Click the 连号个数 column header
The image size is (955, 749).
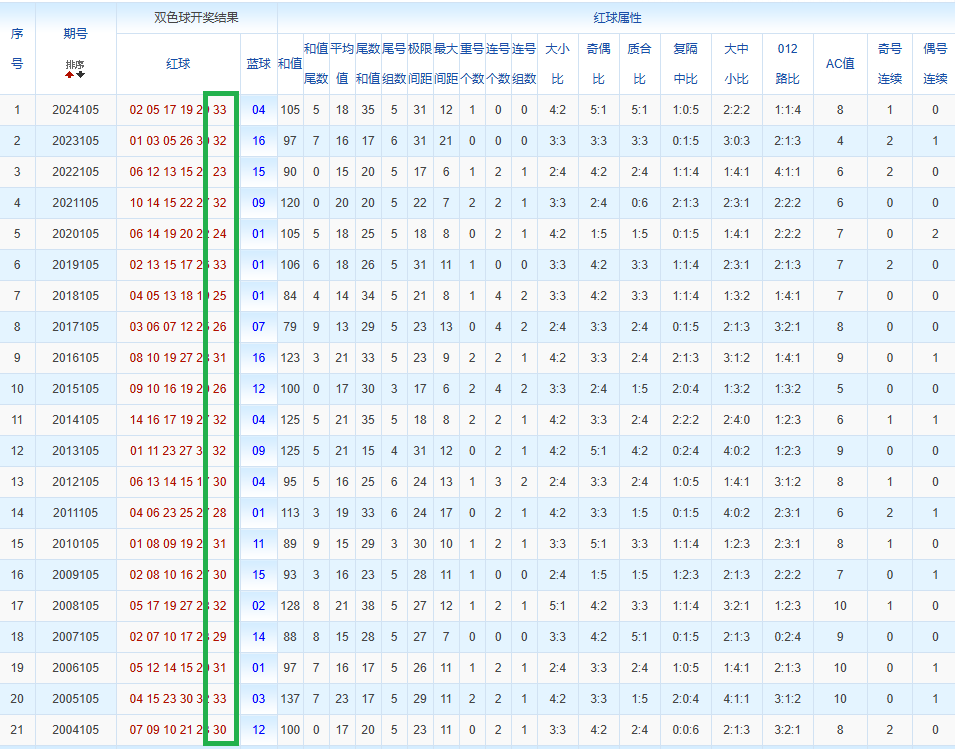coord(498,63)
